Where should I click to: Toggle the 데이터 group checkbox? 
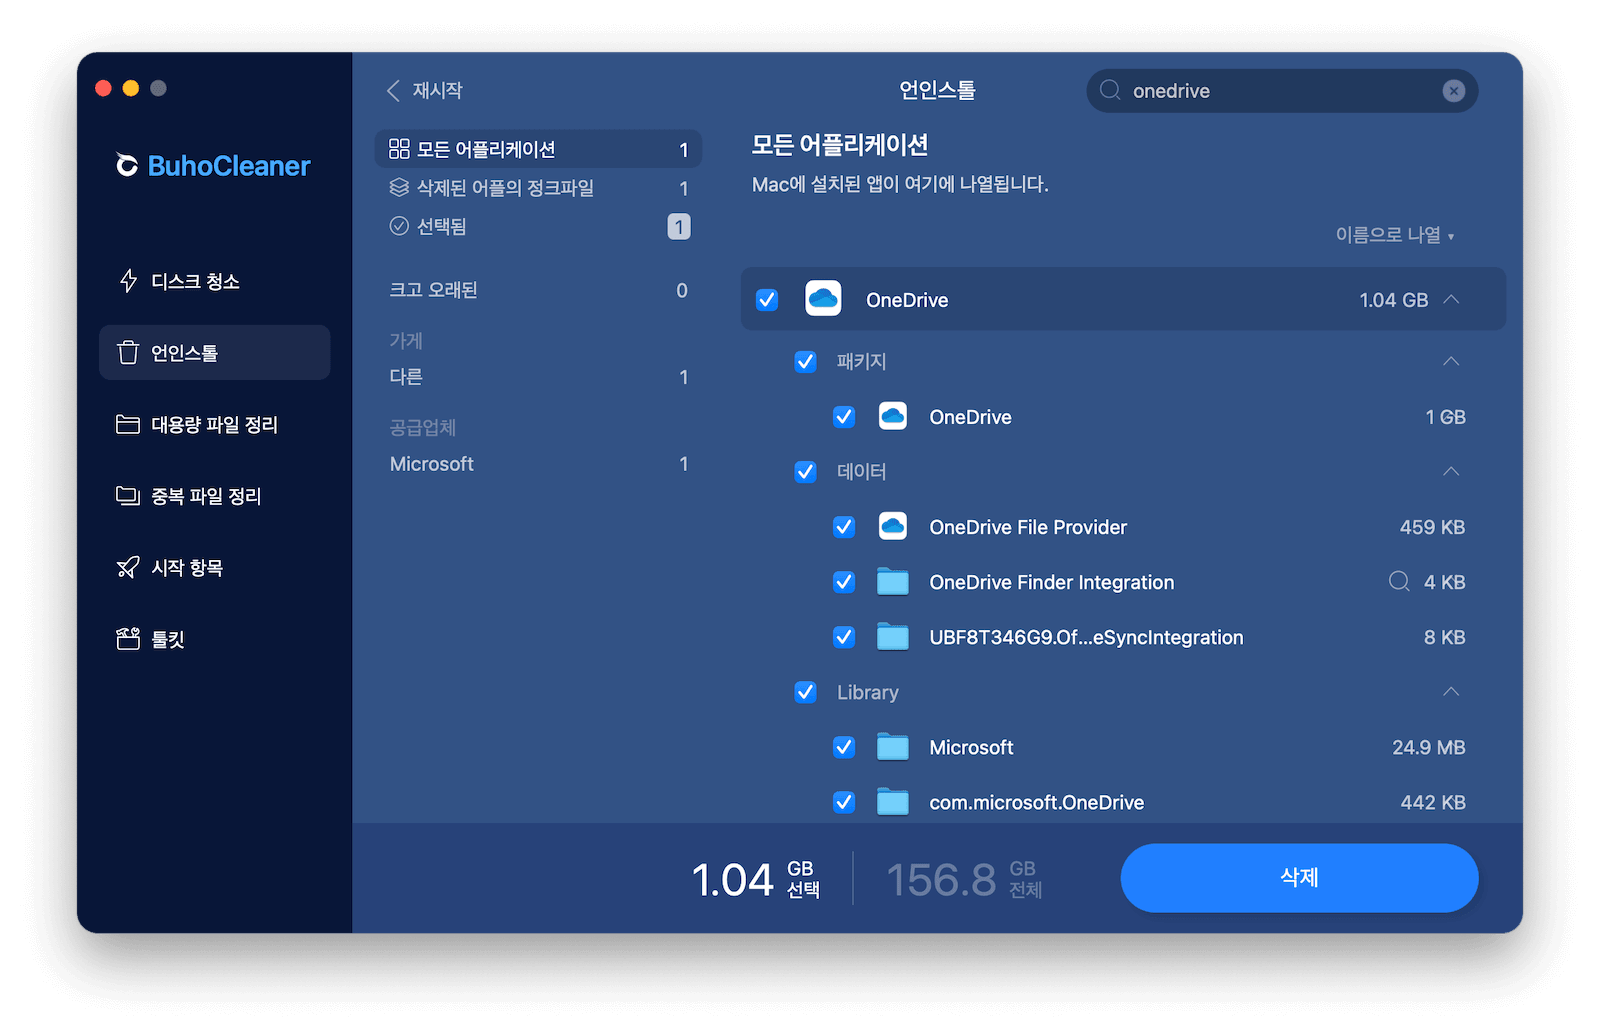[x=805, y=471]
